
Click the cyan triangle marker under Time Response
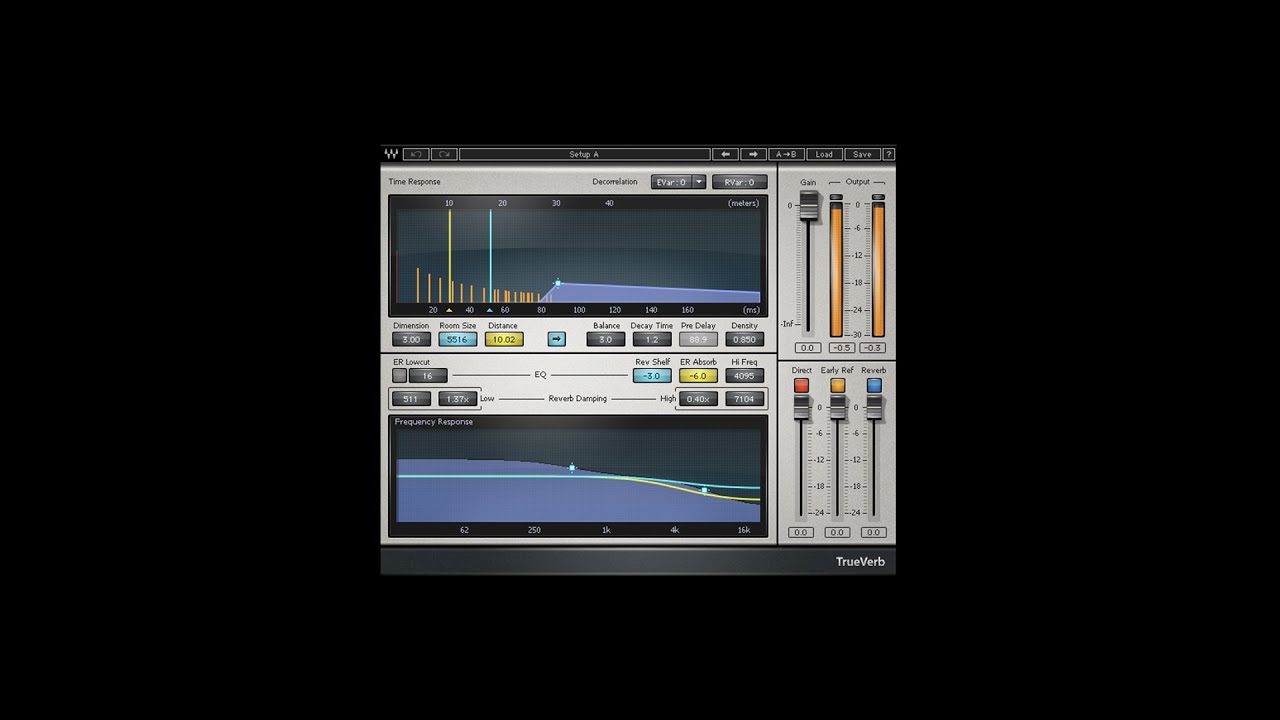coord(489,310)
